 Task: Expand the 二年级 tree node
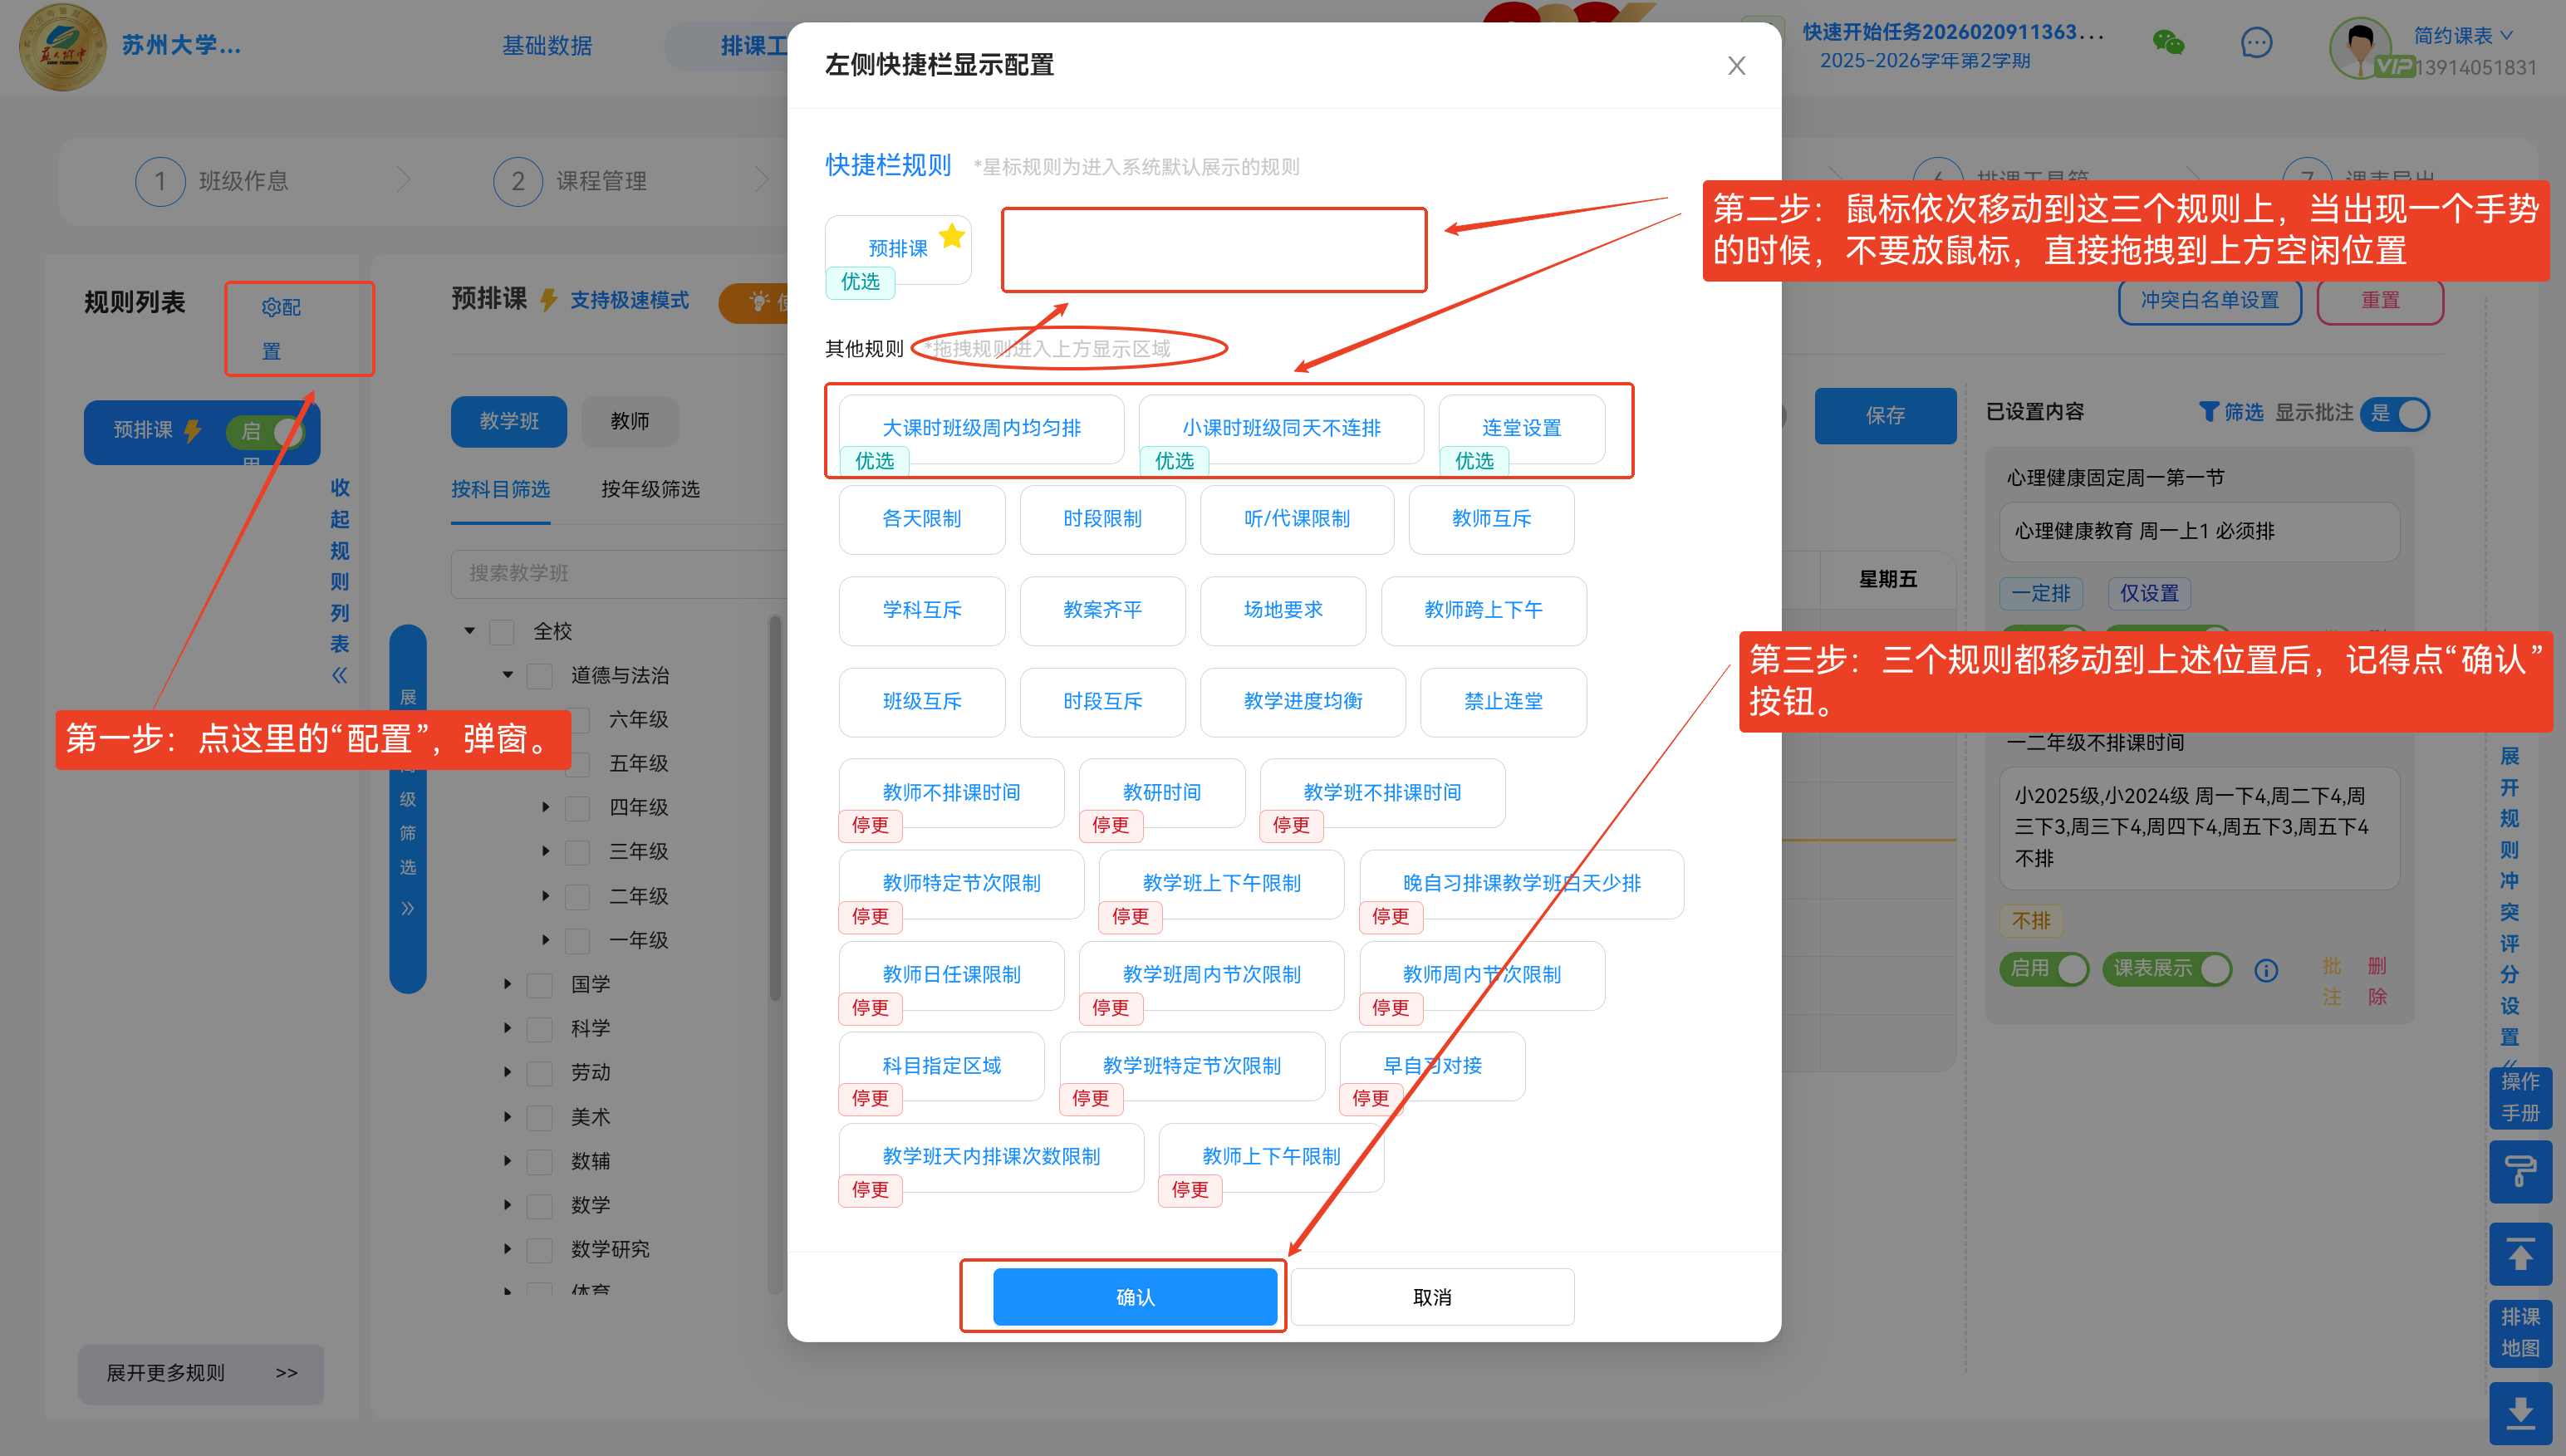[x=546, y=896]
